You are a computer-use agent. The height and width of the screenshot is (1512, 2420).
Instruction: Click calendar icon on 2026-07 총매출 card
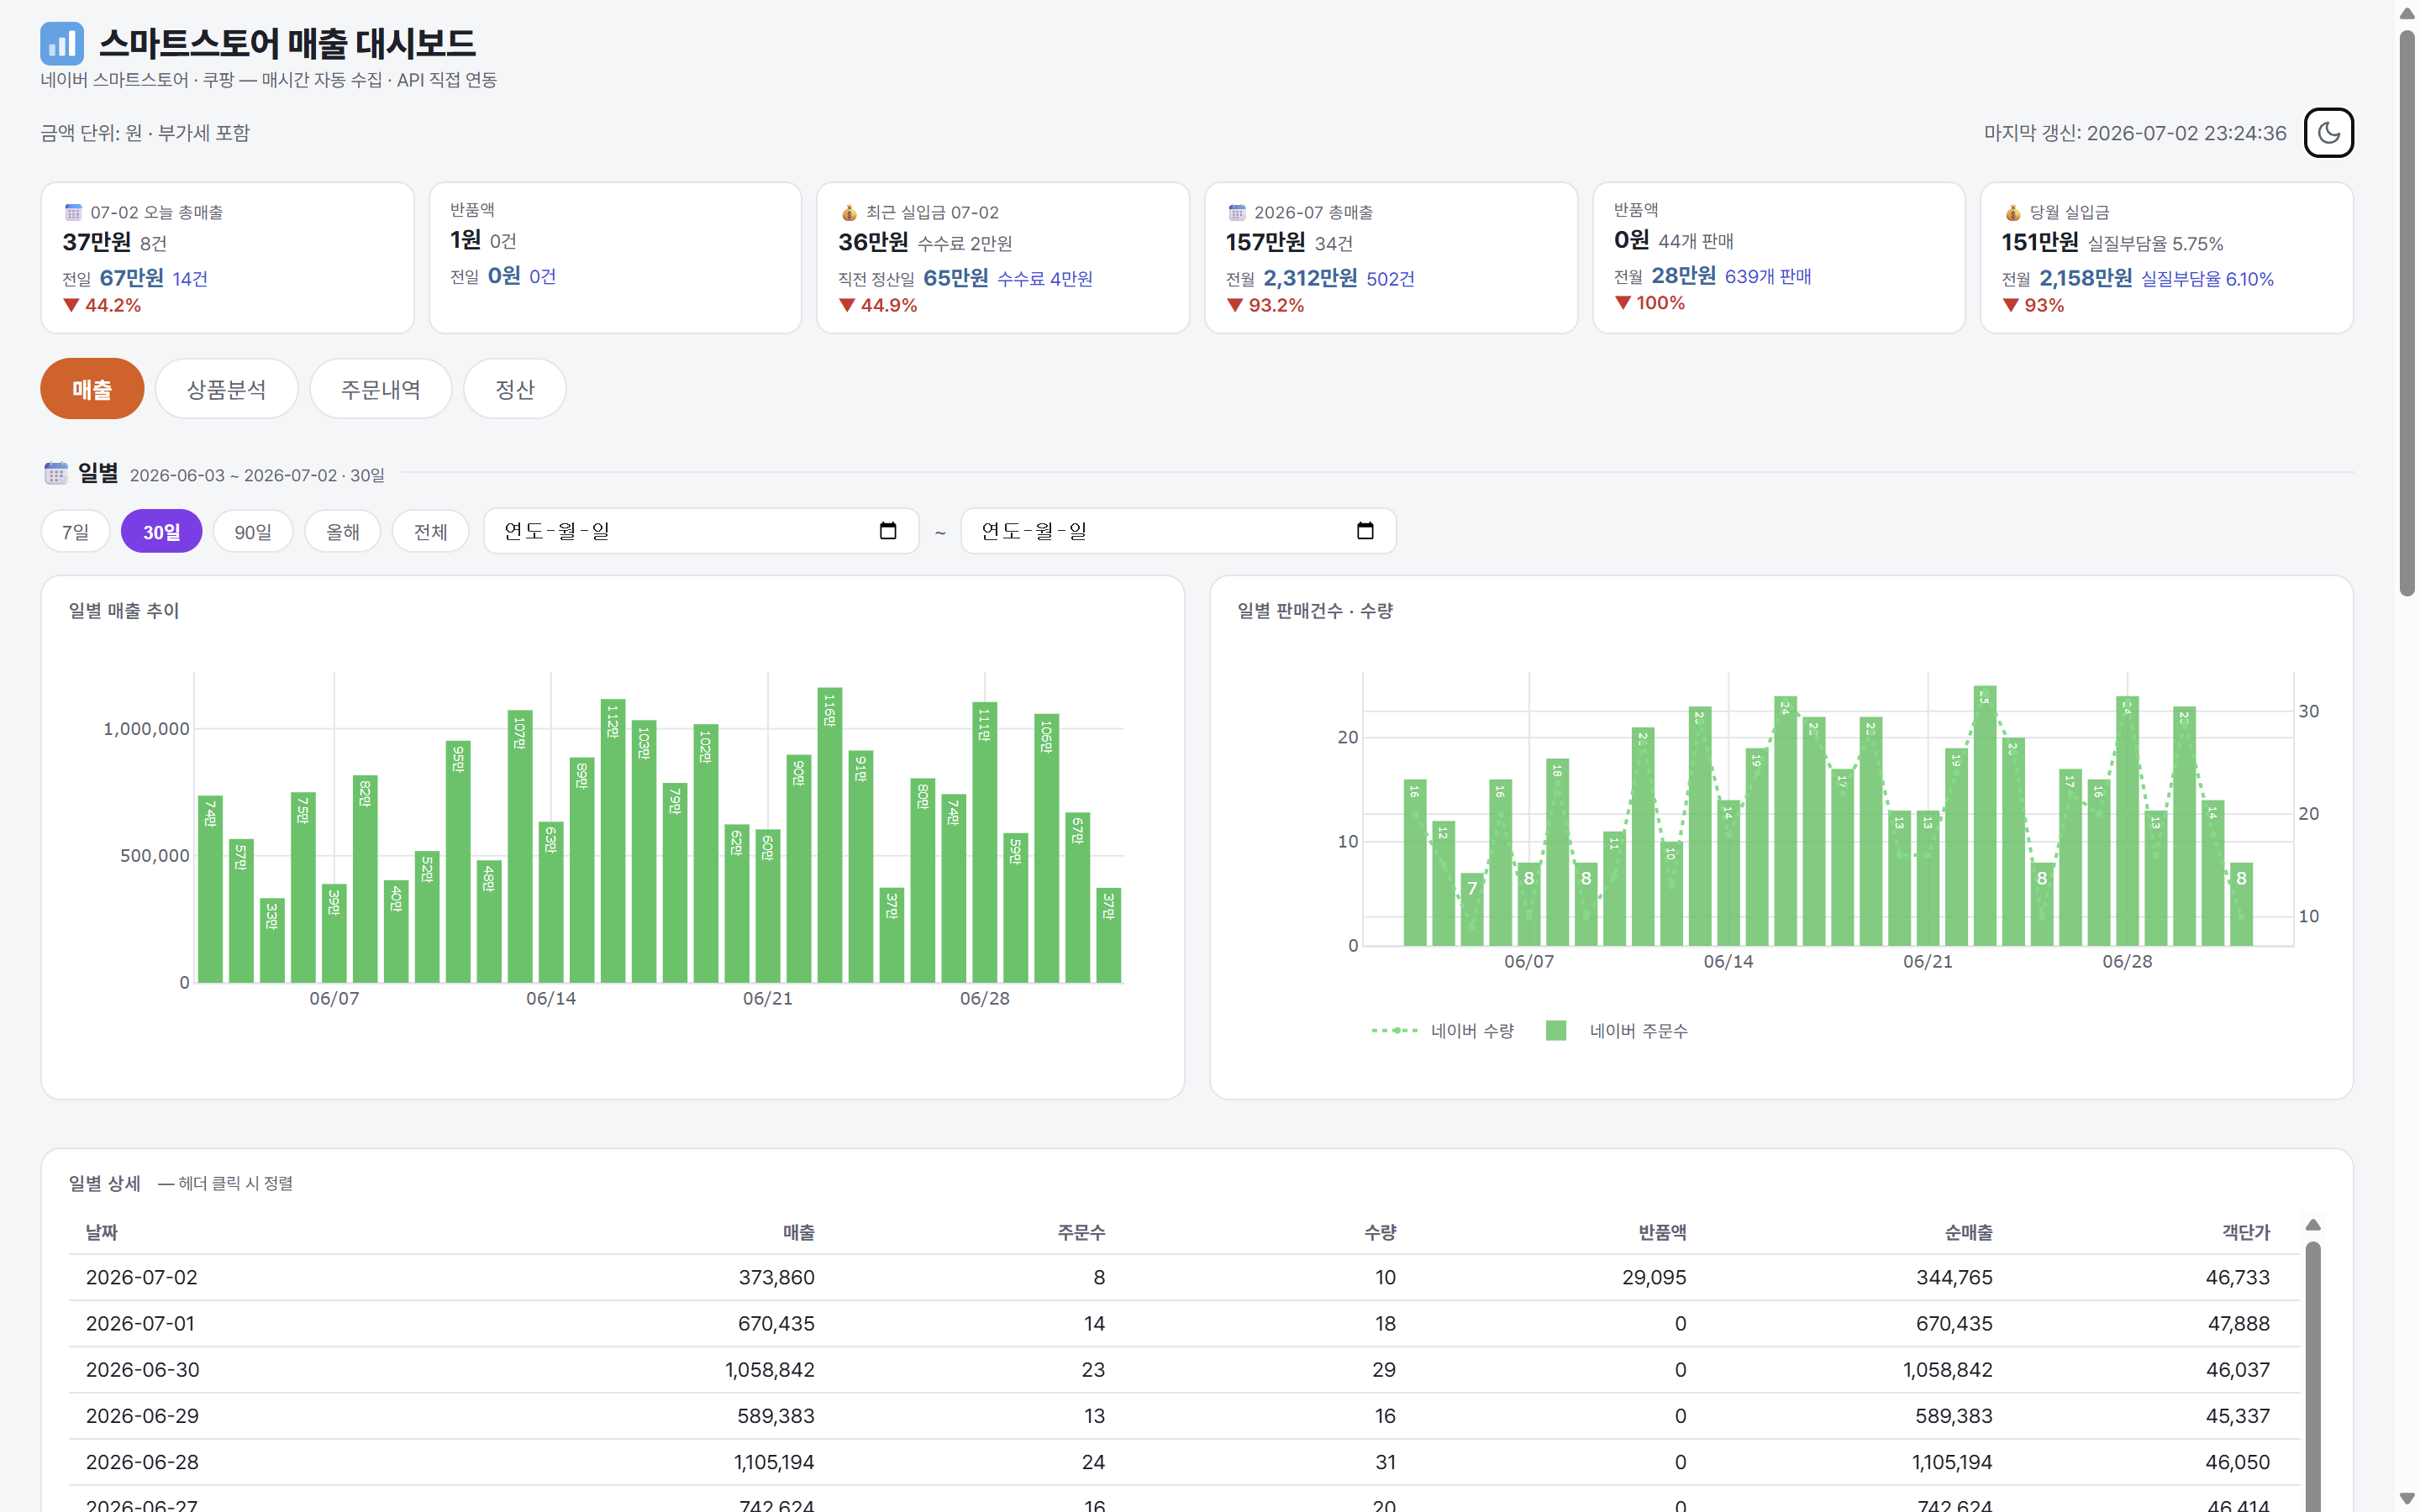[1237, 212]
